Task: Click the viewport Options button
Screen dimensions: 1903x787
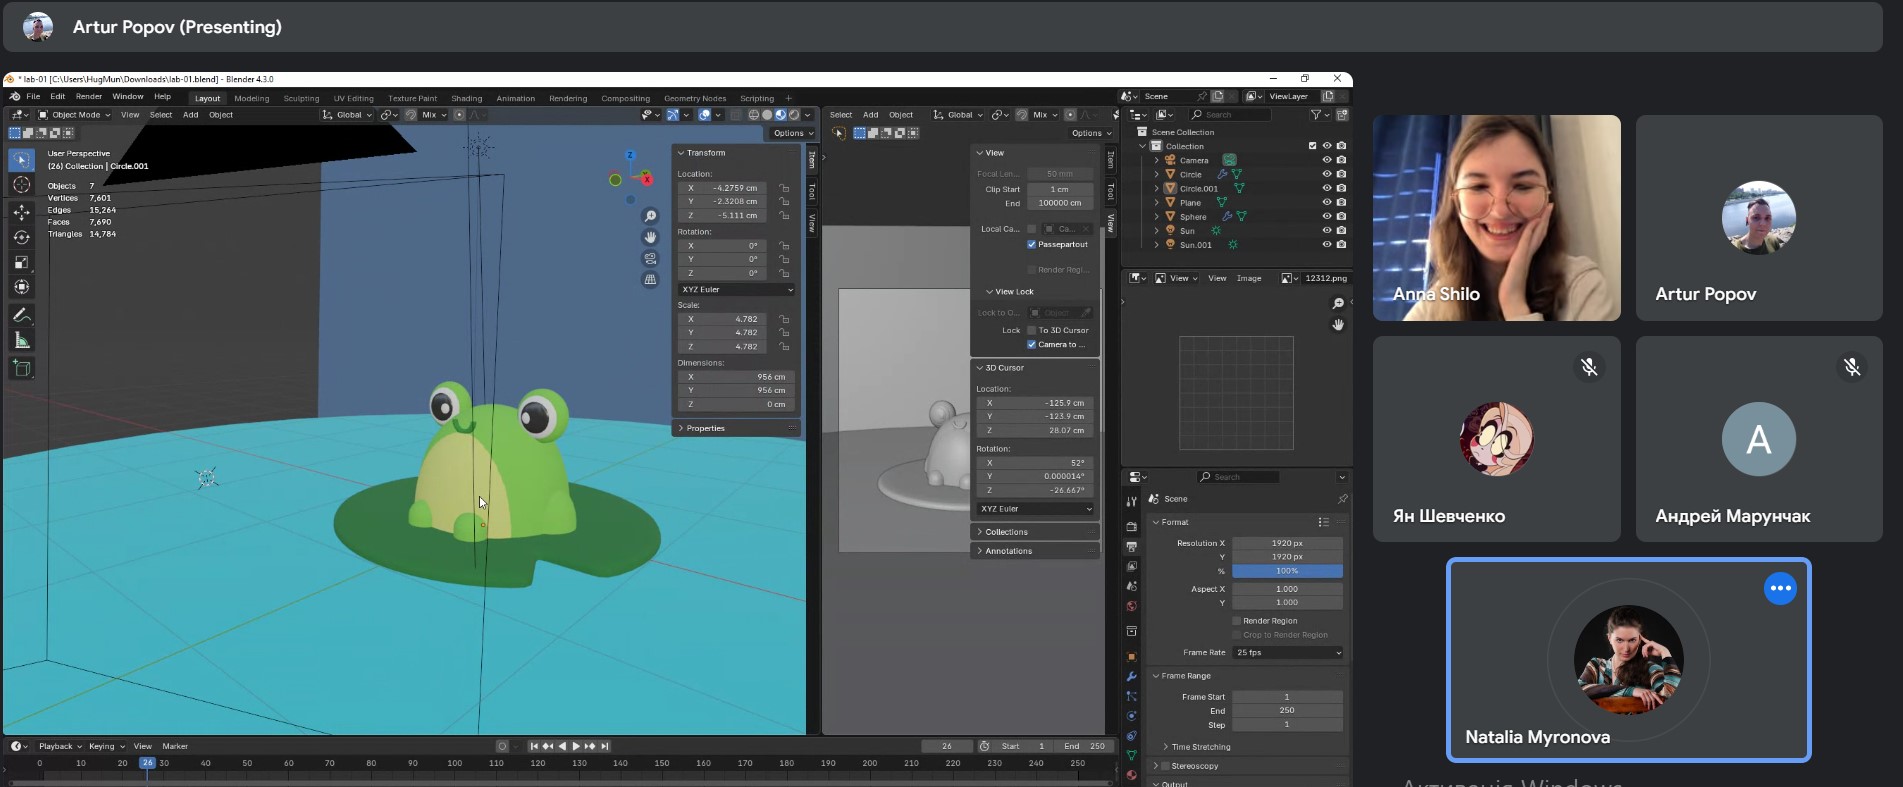Action: pos(792,133)
